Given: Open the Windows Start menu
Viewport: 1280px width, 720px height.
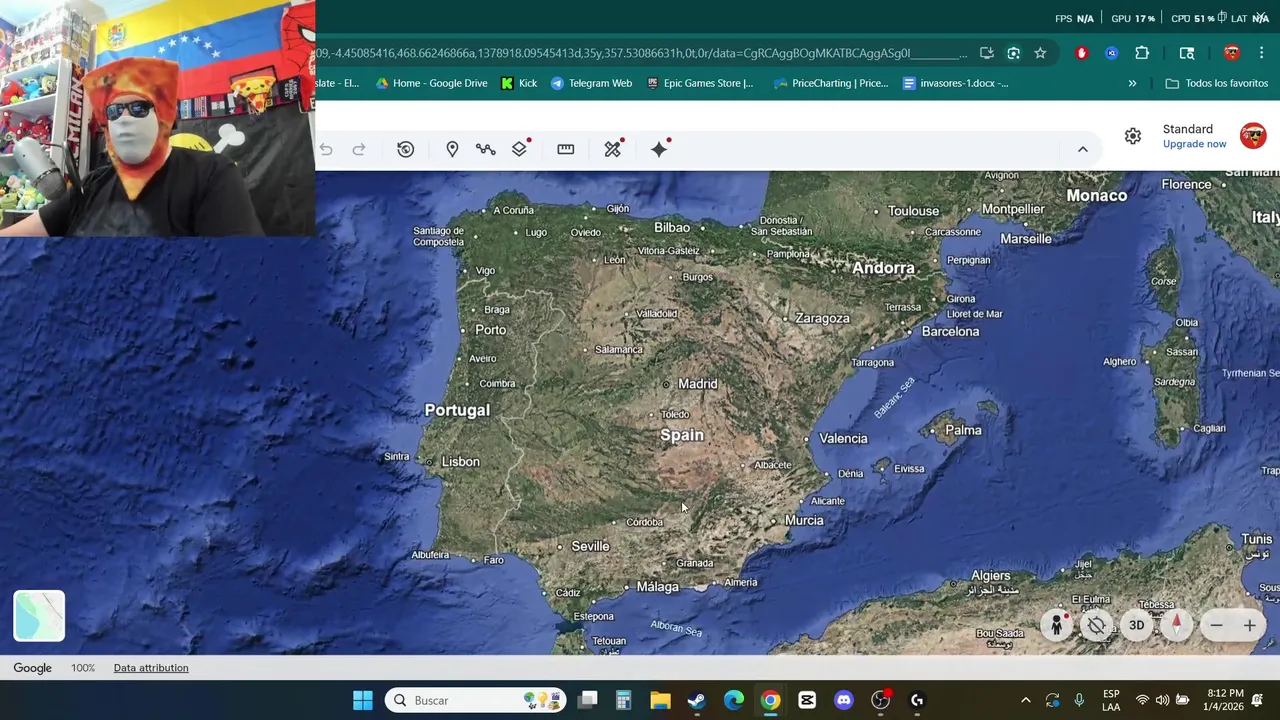Looking at the screenshot, I should coord(363,700).
